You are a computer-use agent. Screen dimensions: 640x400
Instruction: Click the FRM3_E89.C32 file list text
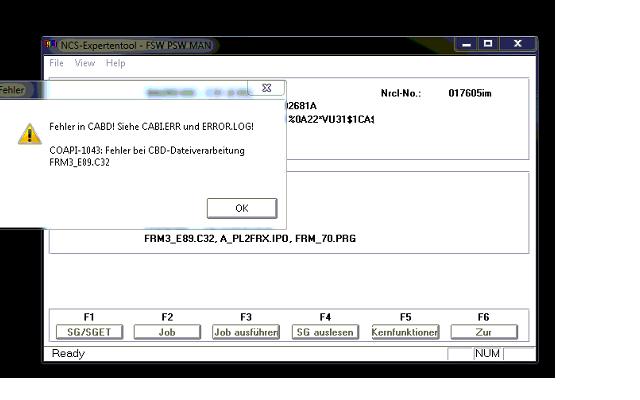pyautogui.click(x=181, y=239)
